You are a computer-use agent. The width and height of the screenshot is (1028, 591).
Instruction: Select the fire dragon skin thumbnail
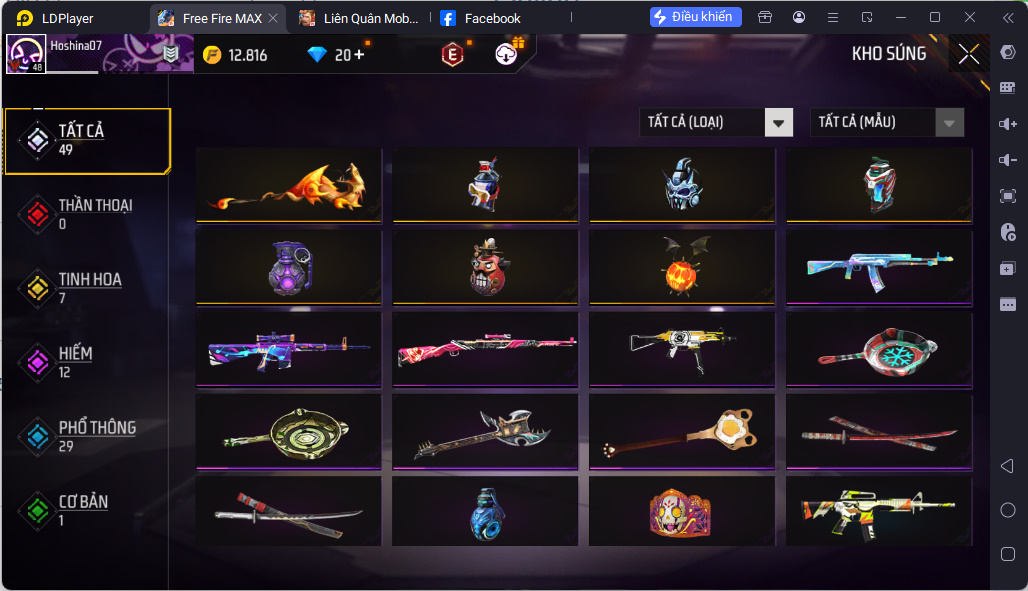289,185
